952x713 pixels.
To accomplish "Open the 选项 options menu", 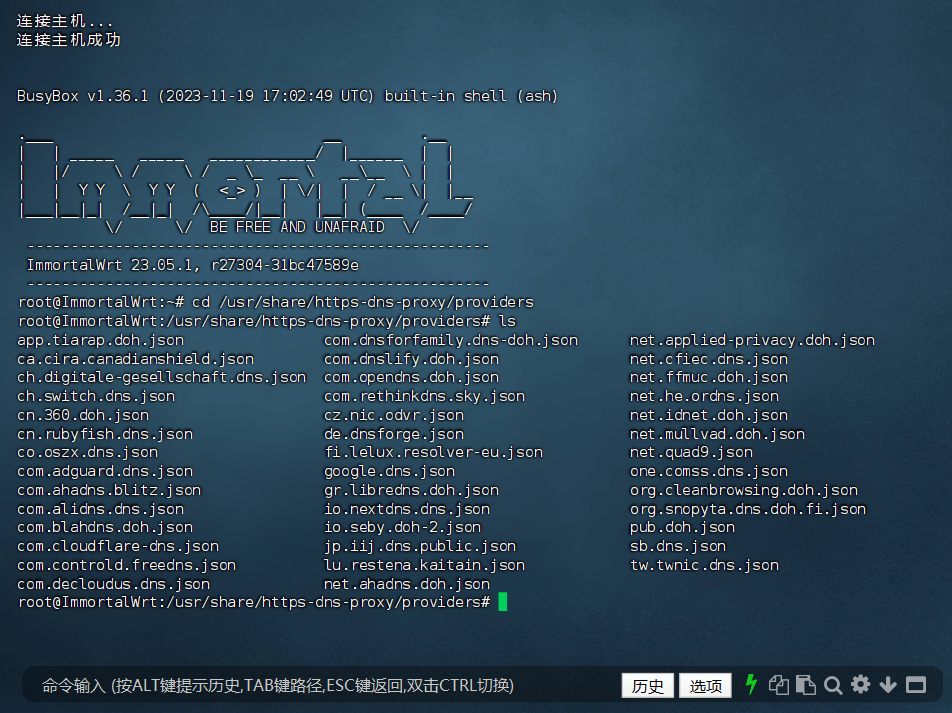I will click(x=705, y=686).
